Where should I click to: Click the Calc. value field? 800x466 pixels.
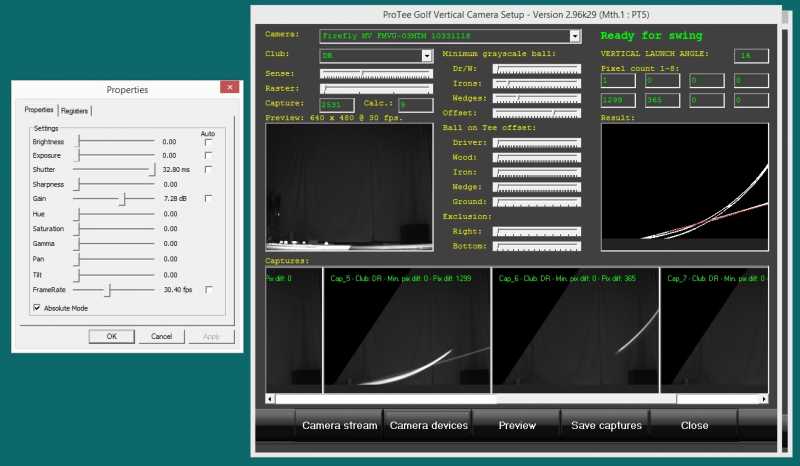(x=416, y=105)
